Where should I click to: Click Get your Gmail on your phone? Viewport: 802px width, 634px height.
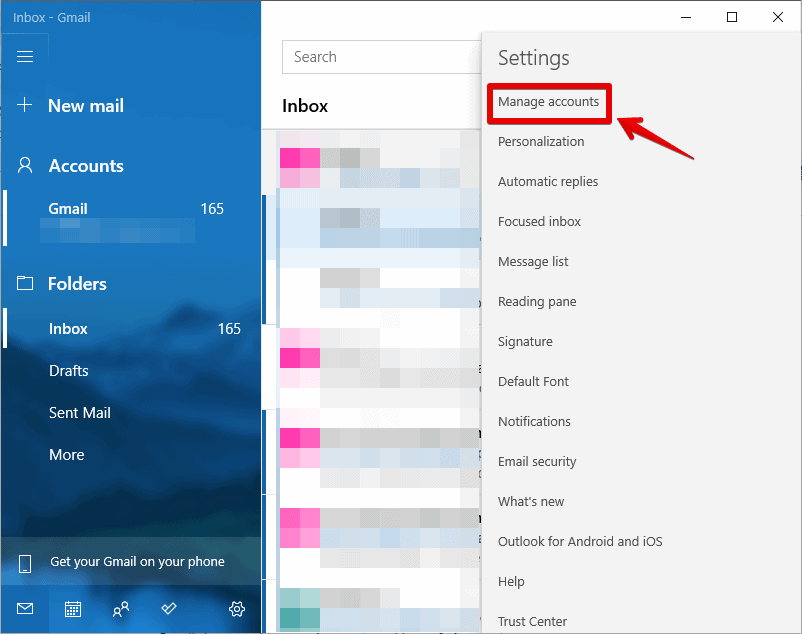137,561
